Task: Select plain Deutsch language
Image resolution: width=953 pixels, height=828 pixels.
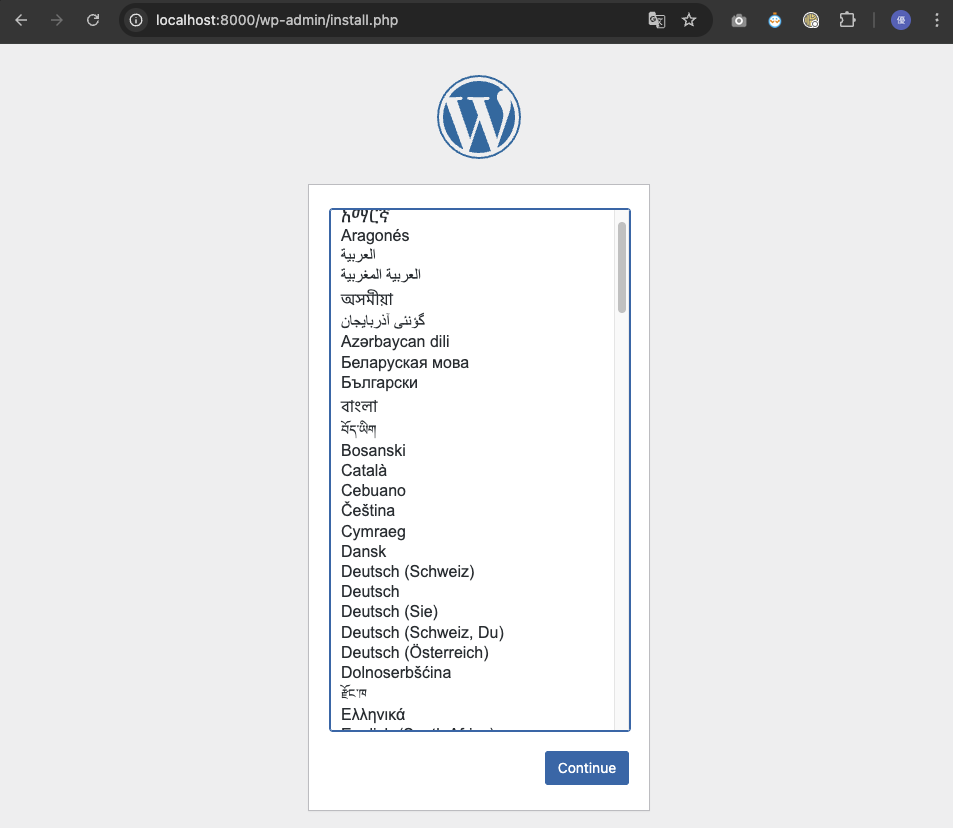Action: coord(472,592)
